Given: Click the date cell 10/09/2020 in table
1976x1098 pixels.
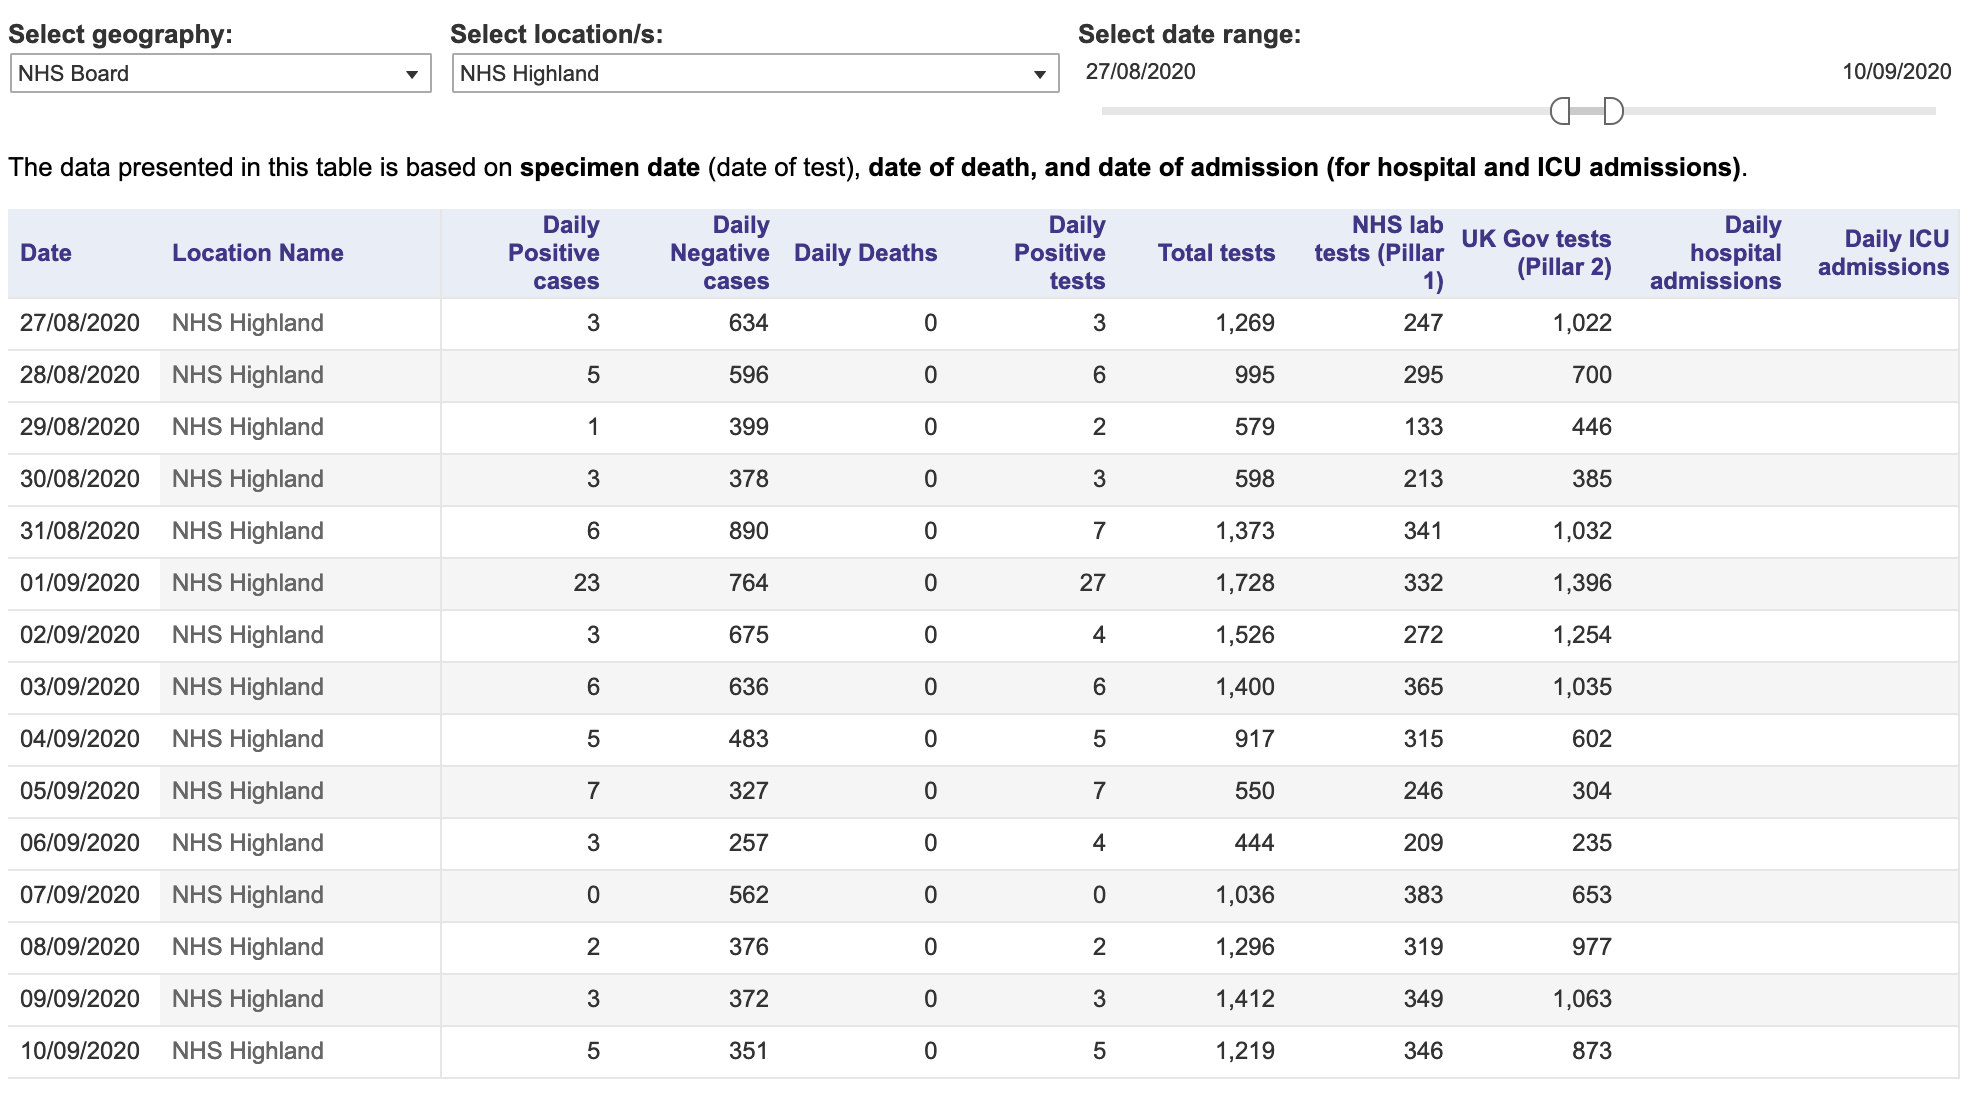Looking at the screenshot, I should (x=80, y=1051).
